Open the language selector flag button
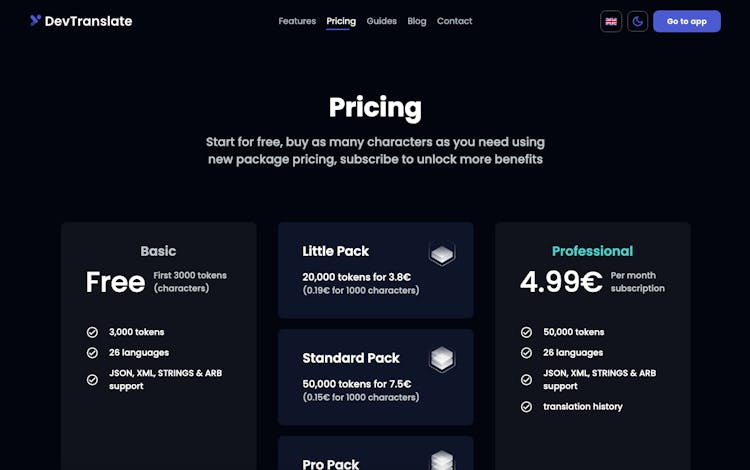 click(611, 21)
